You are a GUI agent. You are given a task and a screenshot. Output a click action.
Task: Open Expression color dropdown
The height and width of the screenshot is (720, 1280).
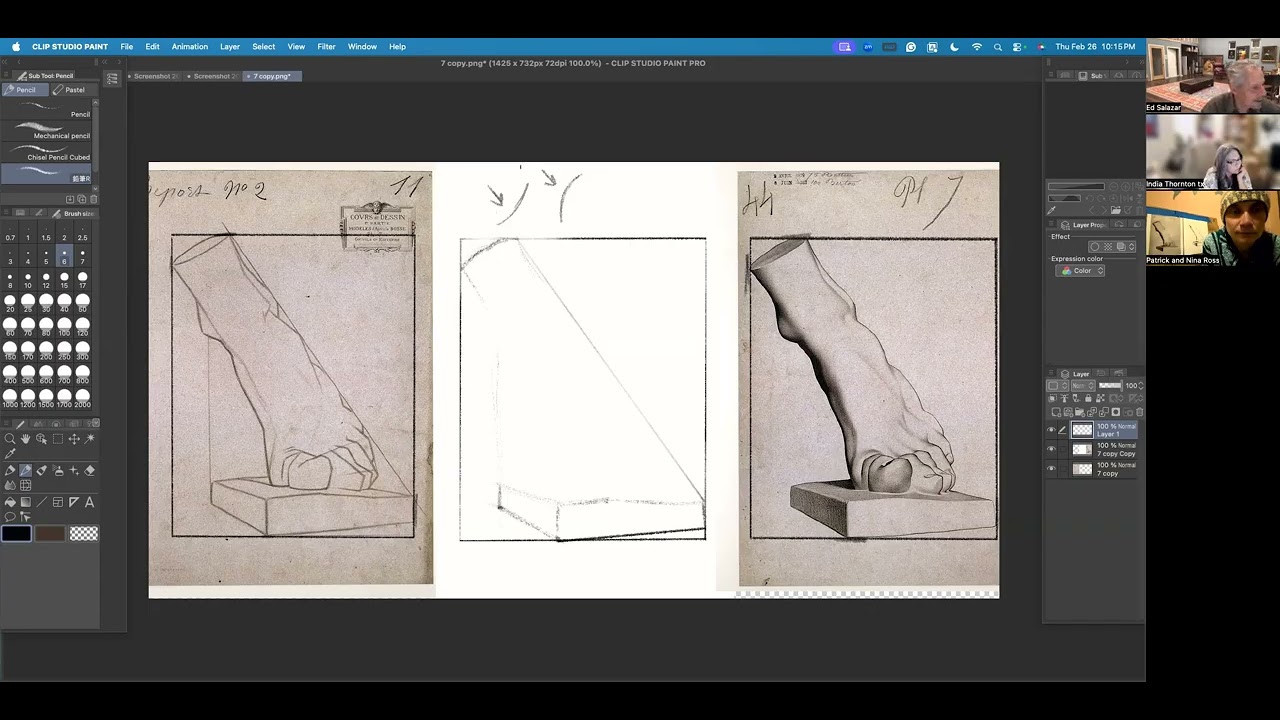1080,270
